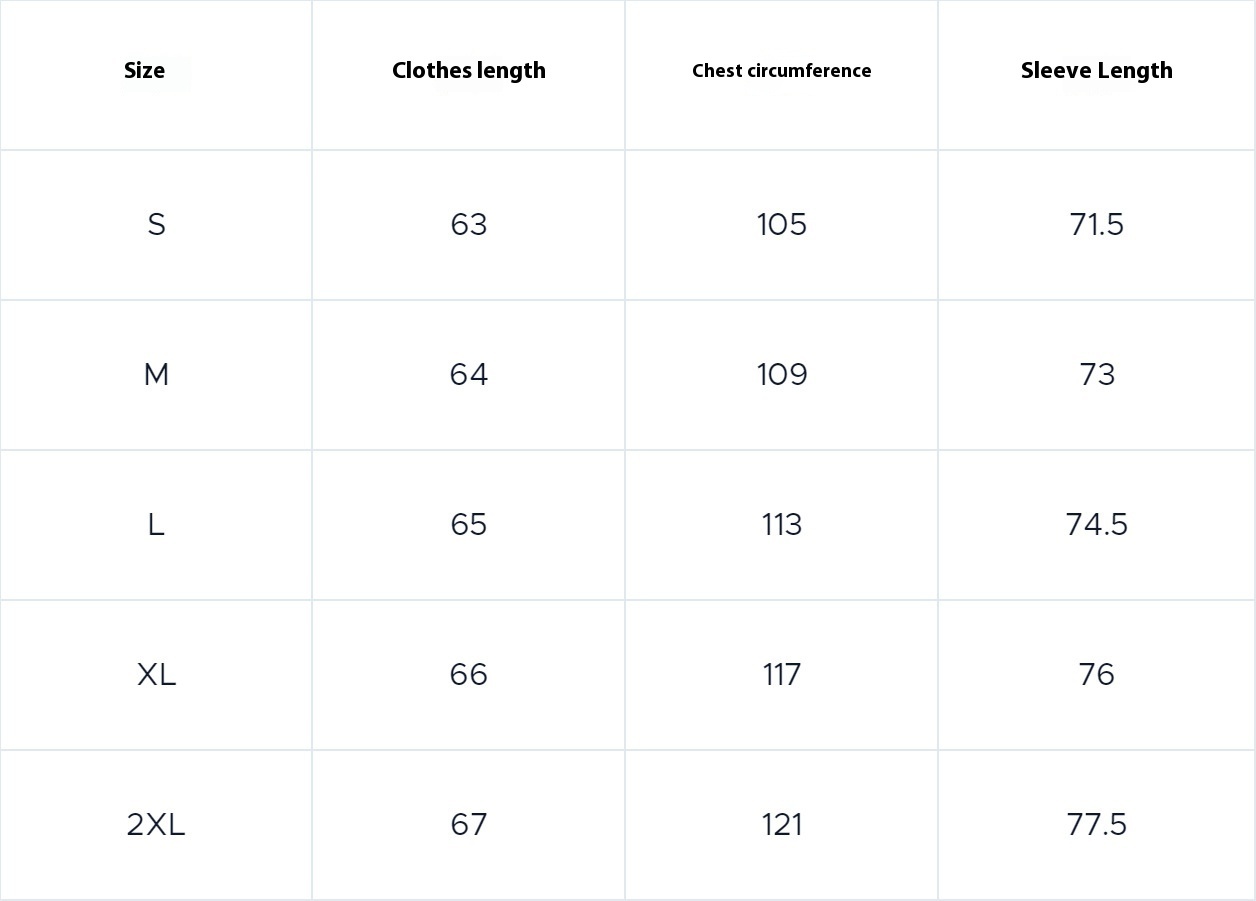Click the Clothes length header

point(469,71)
